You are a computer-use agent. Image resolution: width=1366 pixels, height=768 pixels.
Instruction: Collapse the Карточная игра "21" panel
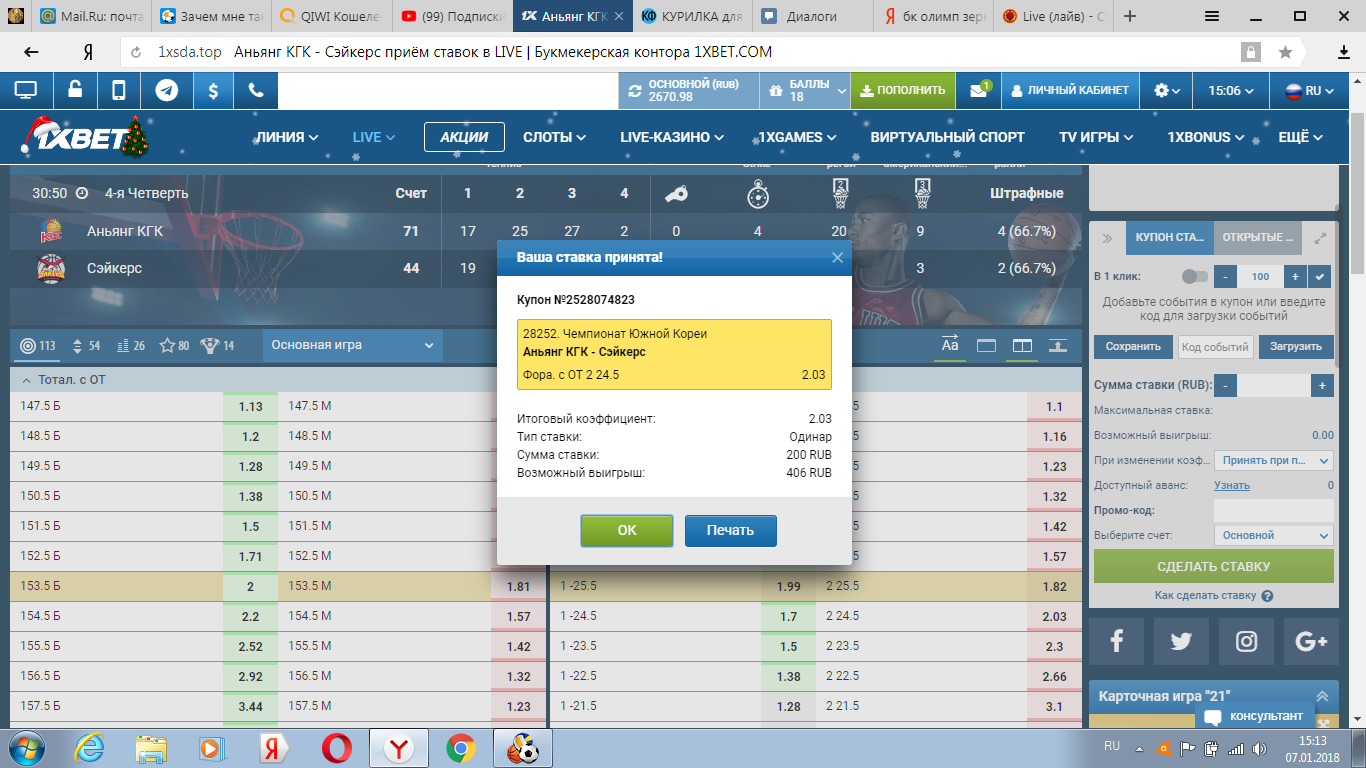pos(1322,696)
